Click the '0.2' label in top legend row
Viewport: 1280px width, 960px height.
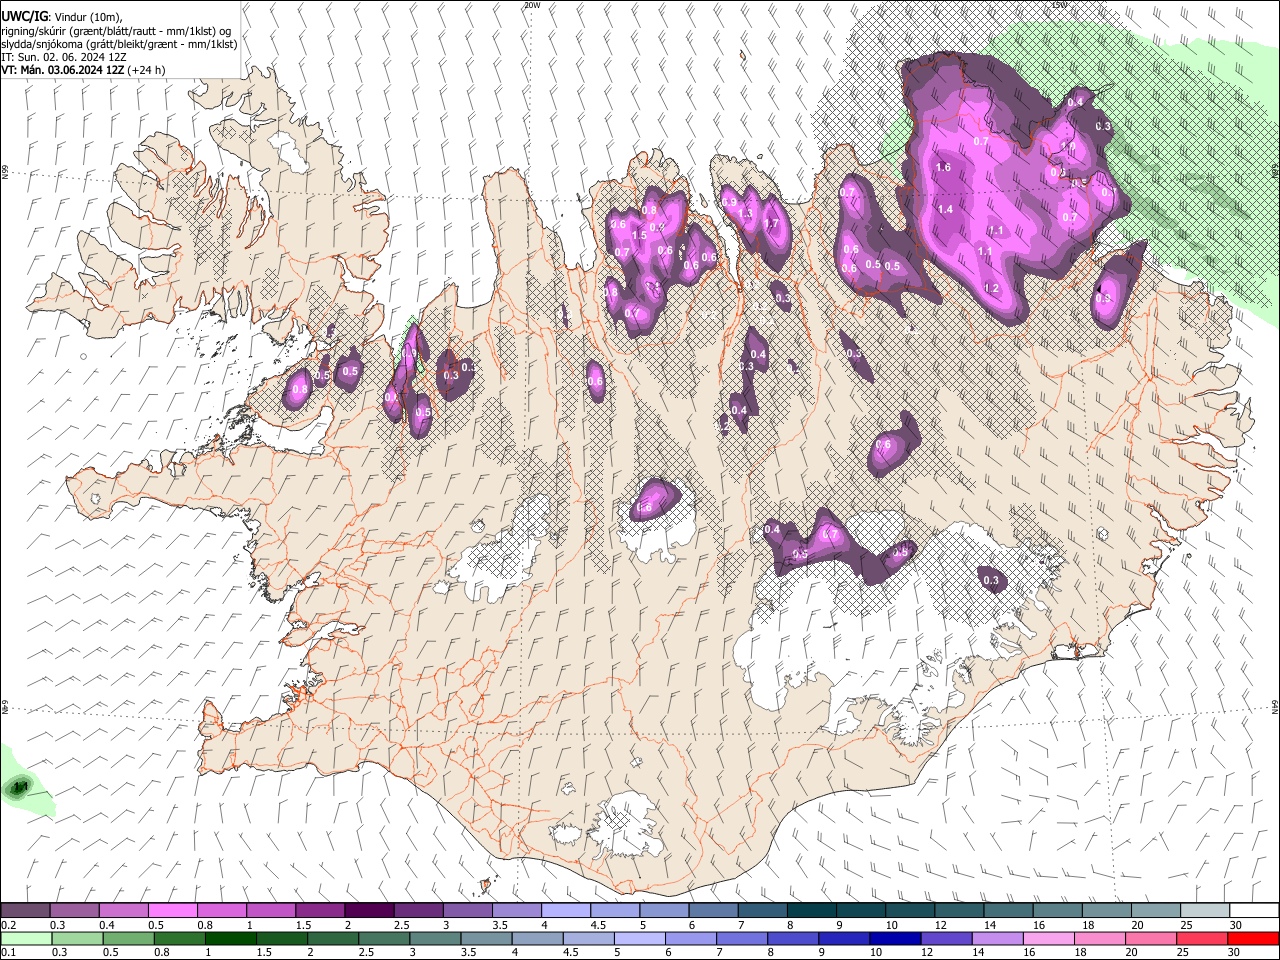click(8, 925)
